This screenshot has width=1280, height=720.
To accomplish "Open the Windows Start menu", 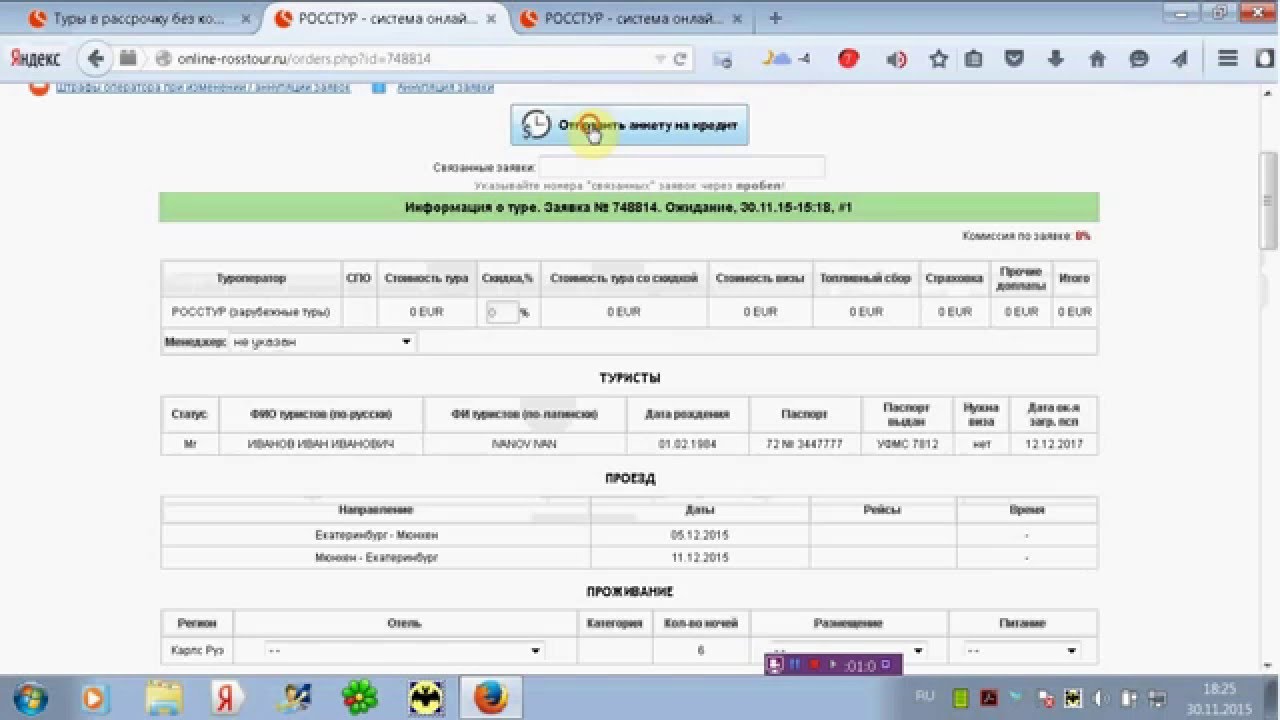I will (x=31, y=696).
